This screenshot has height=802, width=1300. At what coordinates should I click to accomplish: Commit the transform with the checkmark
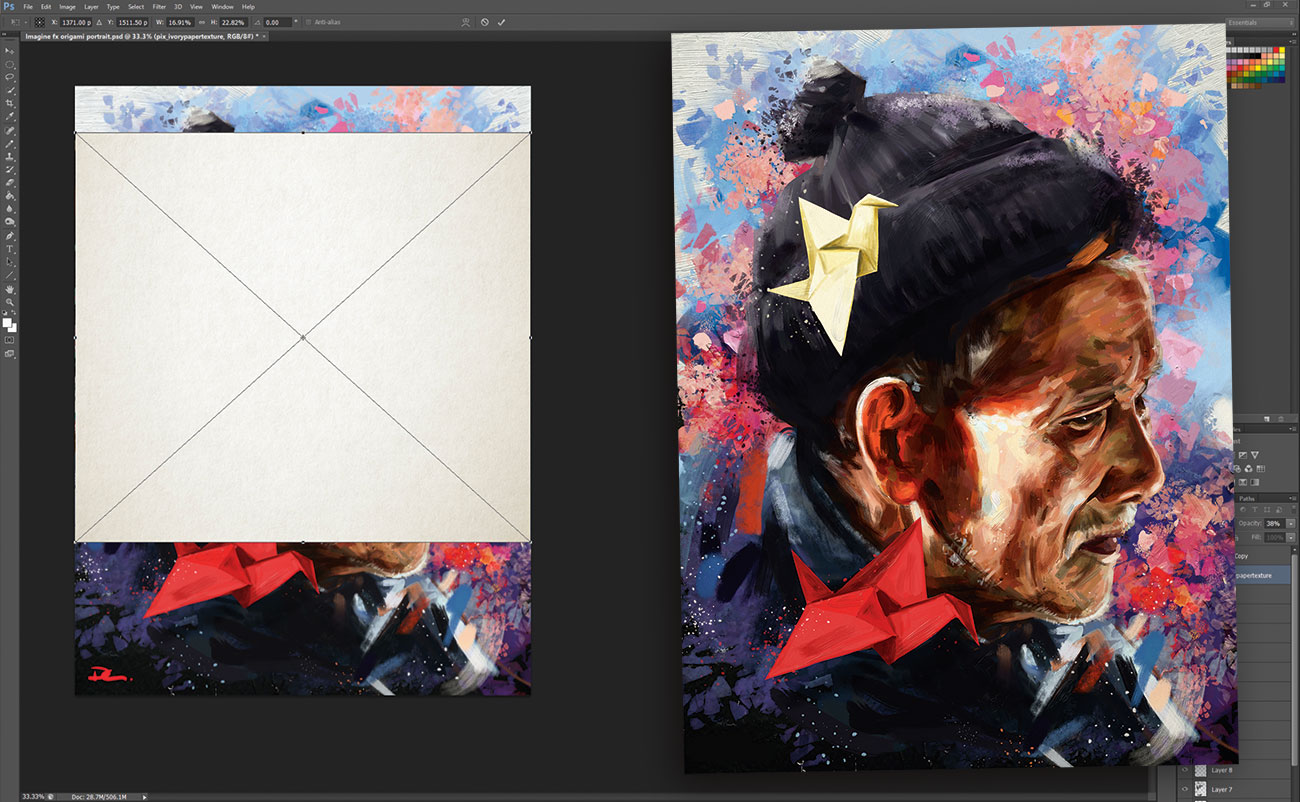pyautogui.click(x=501, y=22)
